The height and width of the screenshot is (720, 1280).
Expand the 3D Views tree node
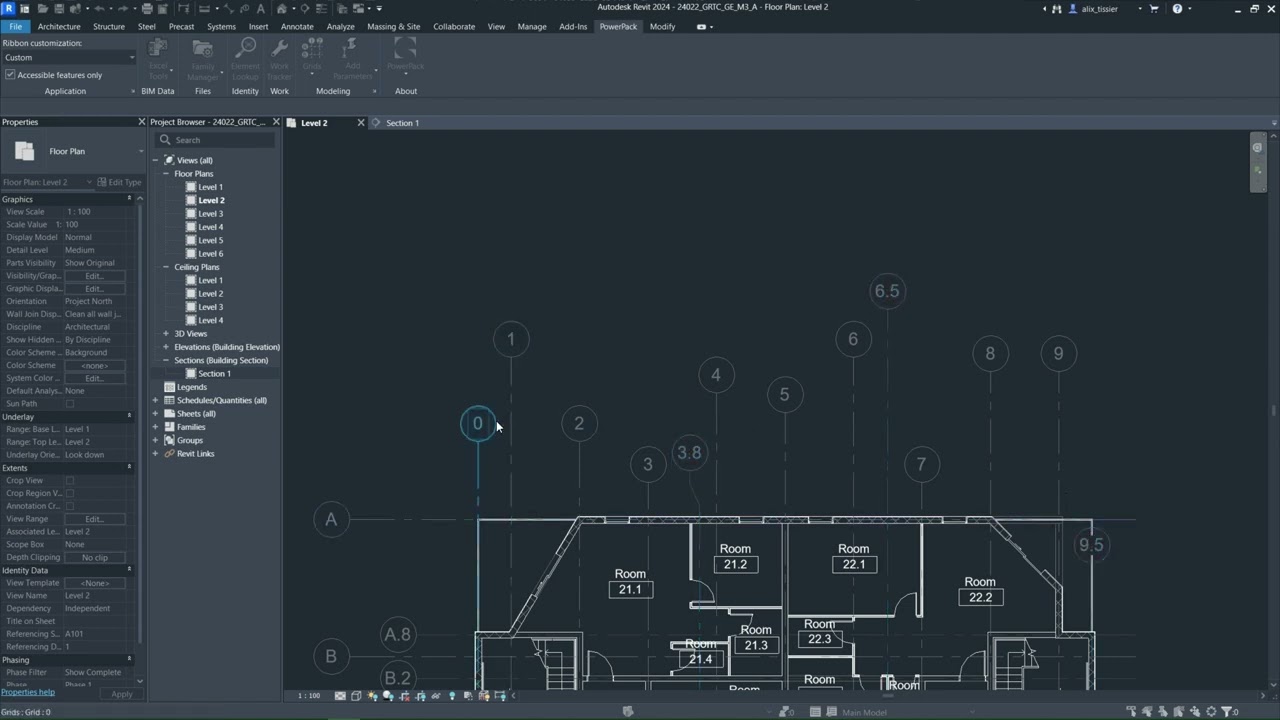166,334
